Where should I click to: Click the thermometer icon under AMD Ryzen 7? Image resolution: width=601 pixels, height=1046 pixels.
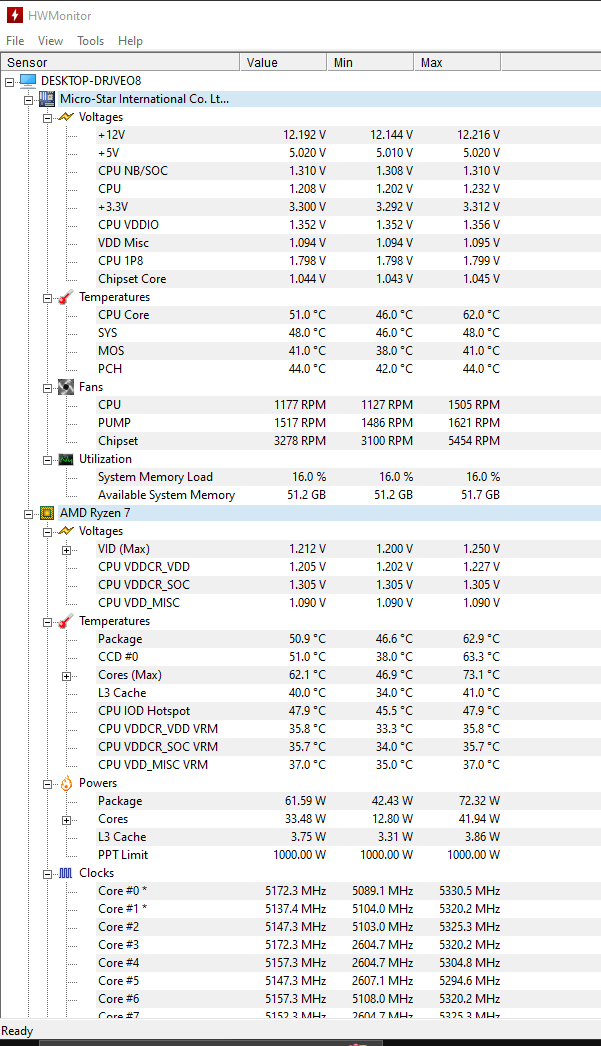66,621
